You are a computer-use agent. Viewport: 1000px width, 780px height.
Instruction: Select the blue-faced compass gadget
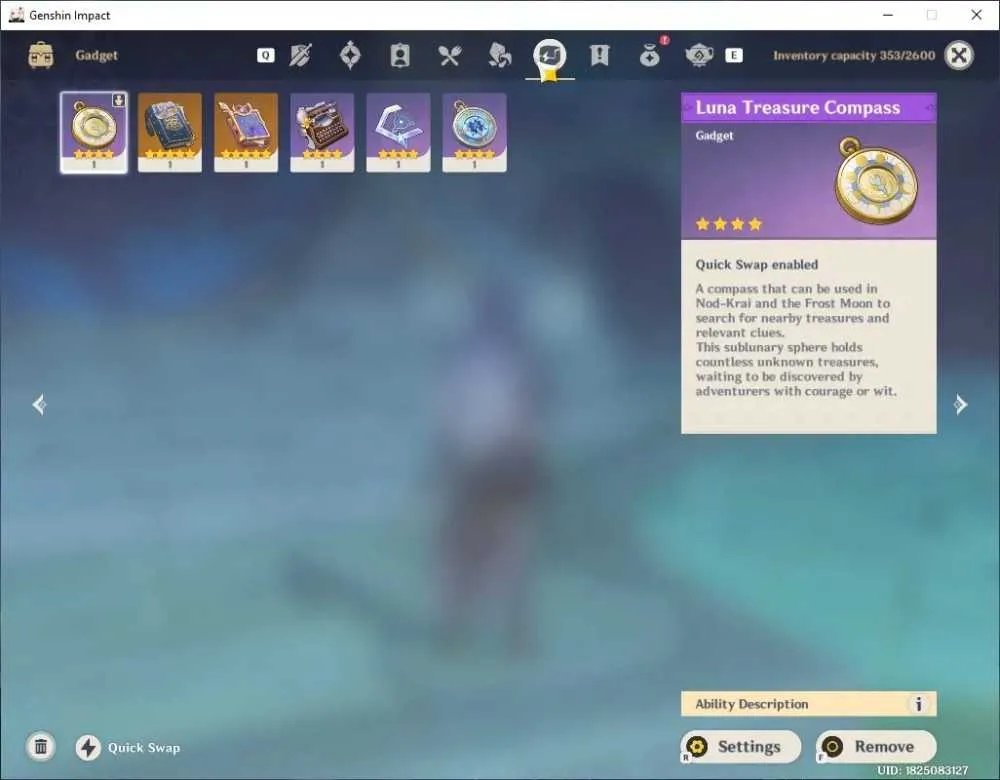coord(474,133)
